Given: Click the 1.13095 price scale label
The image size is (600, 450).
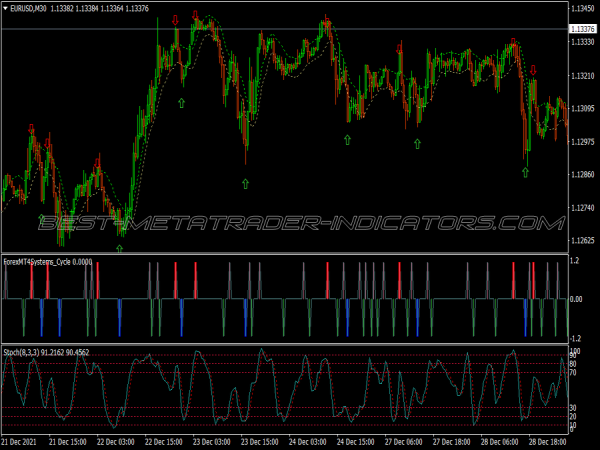Looking at the screenshot, I should point(583,109).
